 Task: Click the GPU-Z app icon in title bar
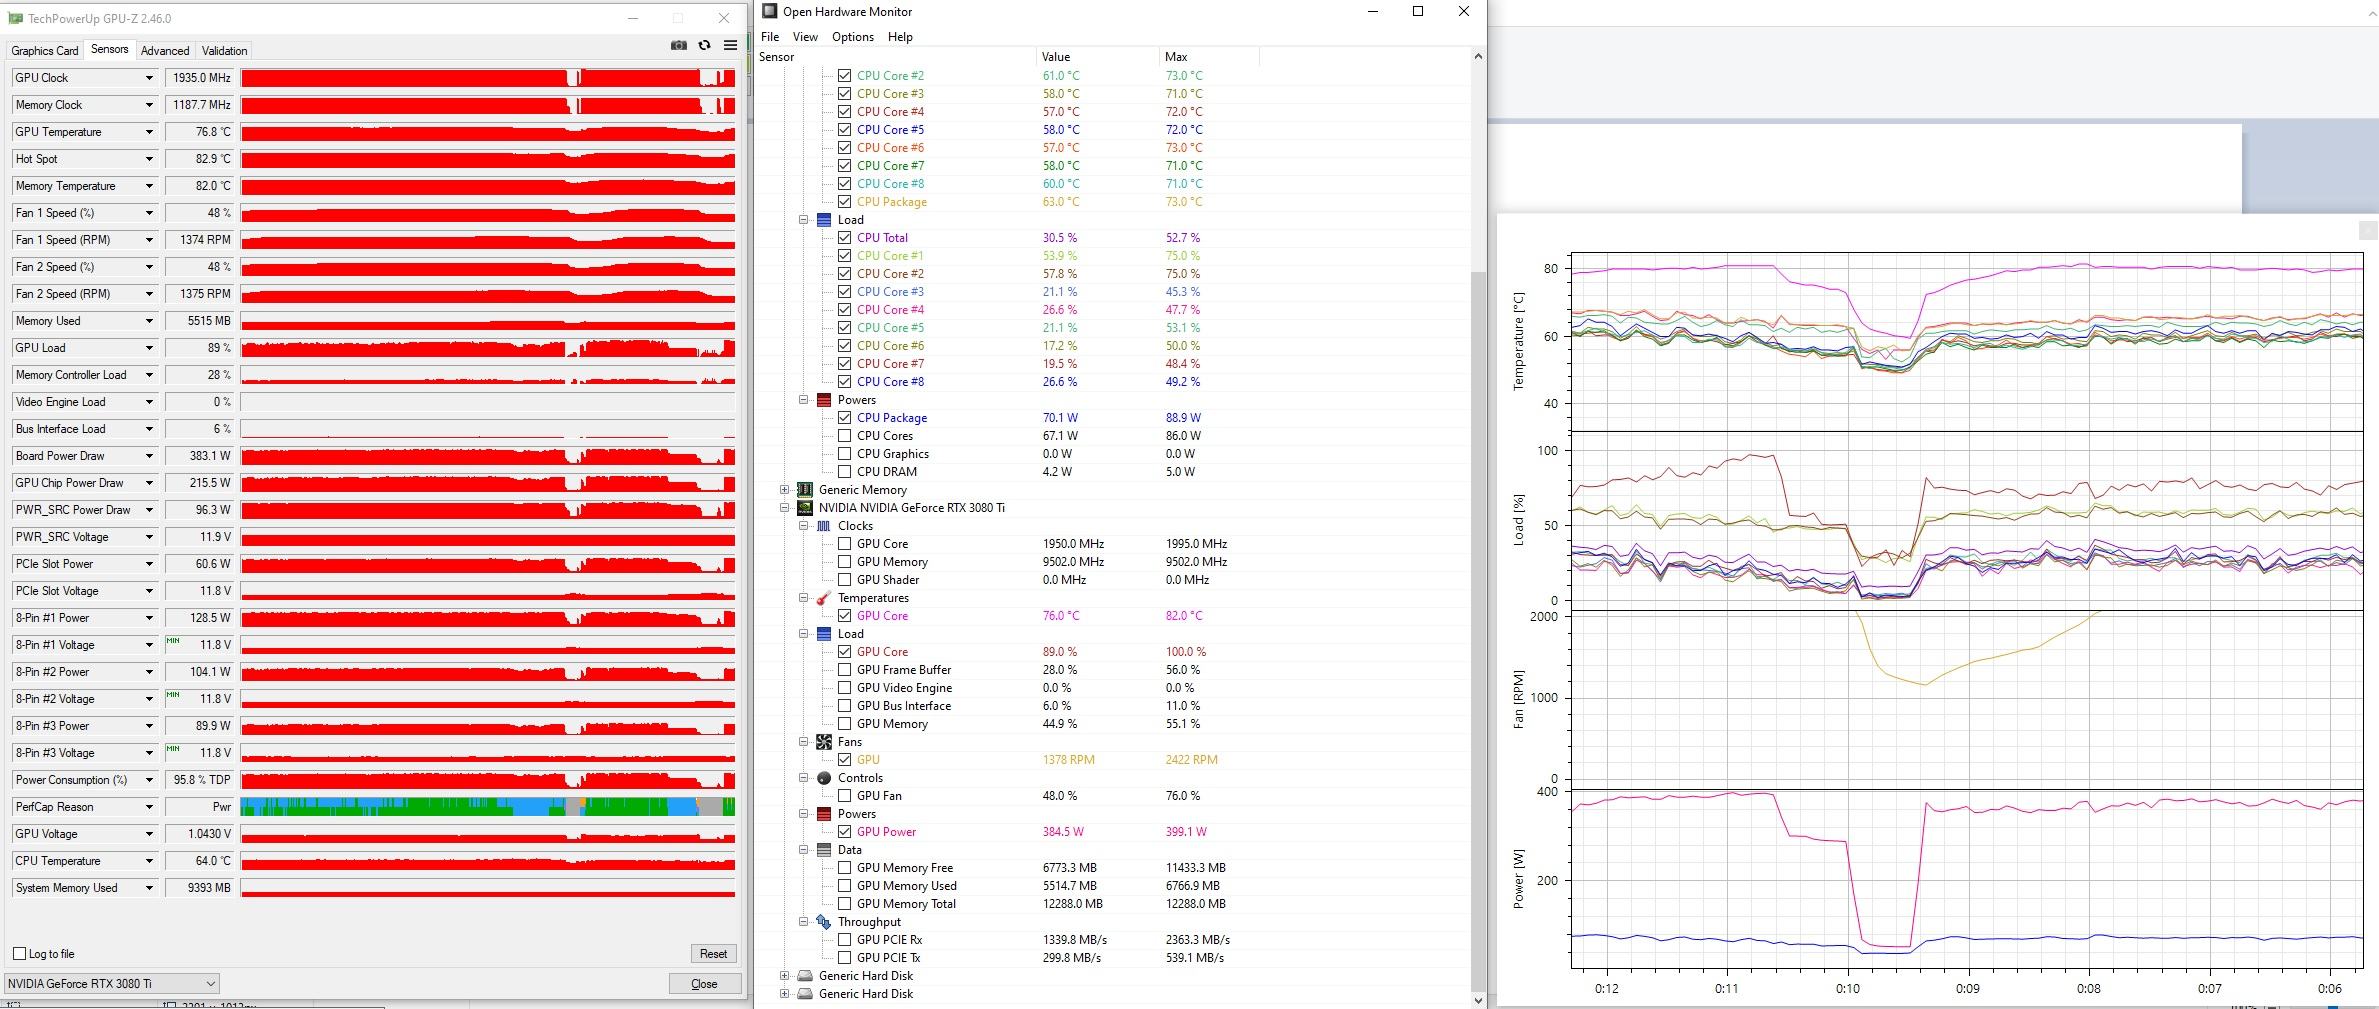point(15,18)
